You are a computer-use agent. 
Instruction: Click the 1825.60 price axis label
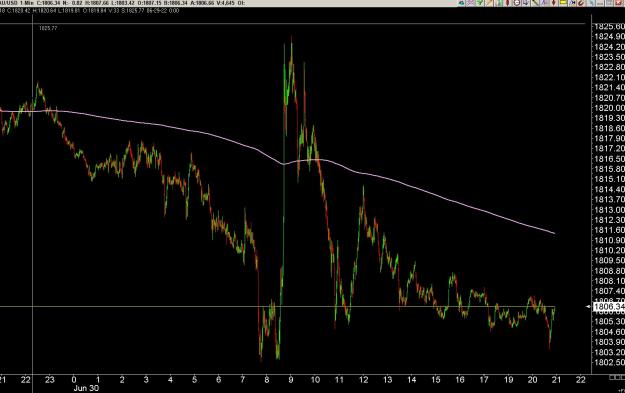(x=609, y=27)
